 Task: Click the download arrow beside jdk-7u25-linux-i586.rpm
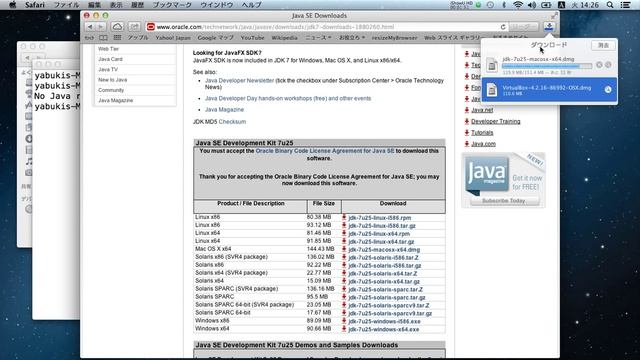[x=344, y=218]
